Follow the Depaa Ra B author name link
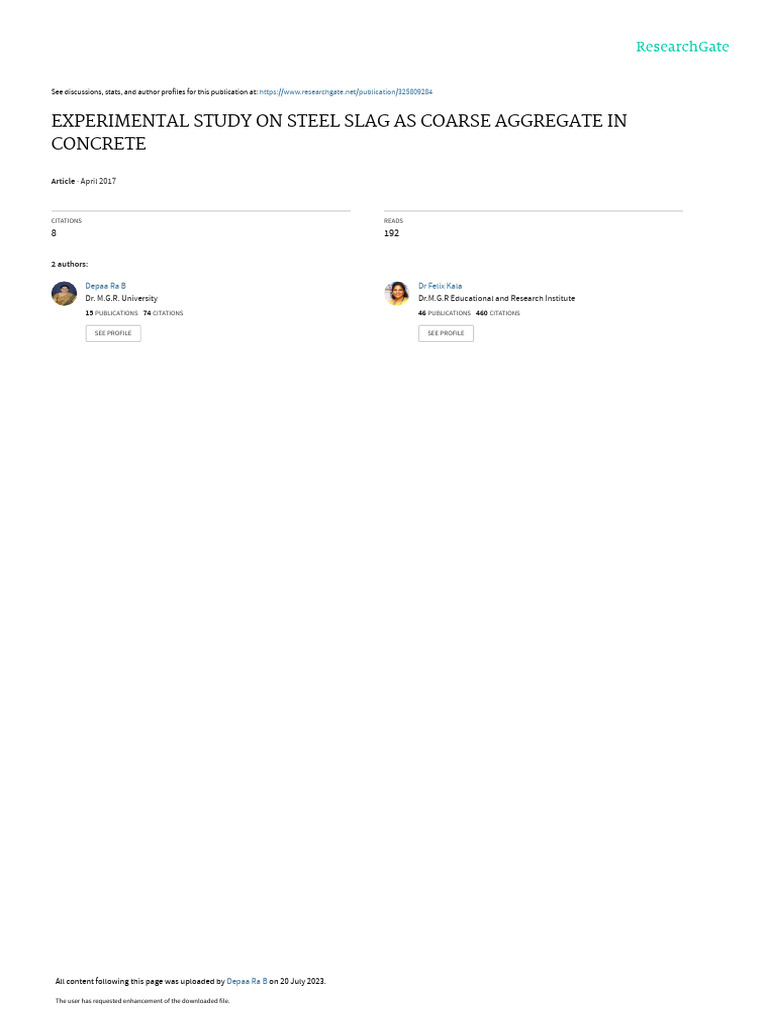This screenshot has height=1024, width=768. (105, 286)
